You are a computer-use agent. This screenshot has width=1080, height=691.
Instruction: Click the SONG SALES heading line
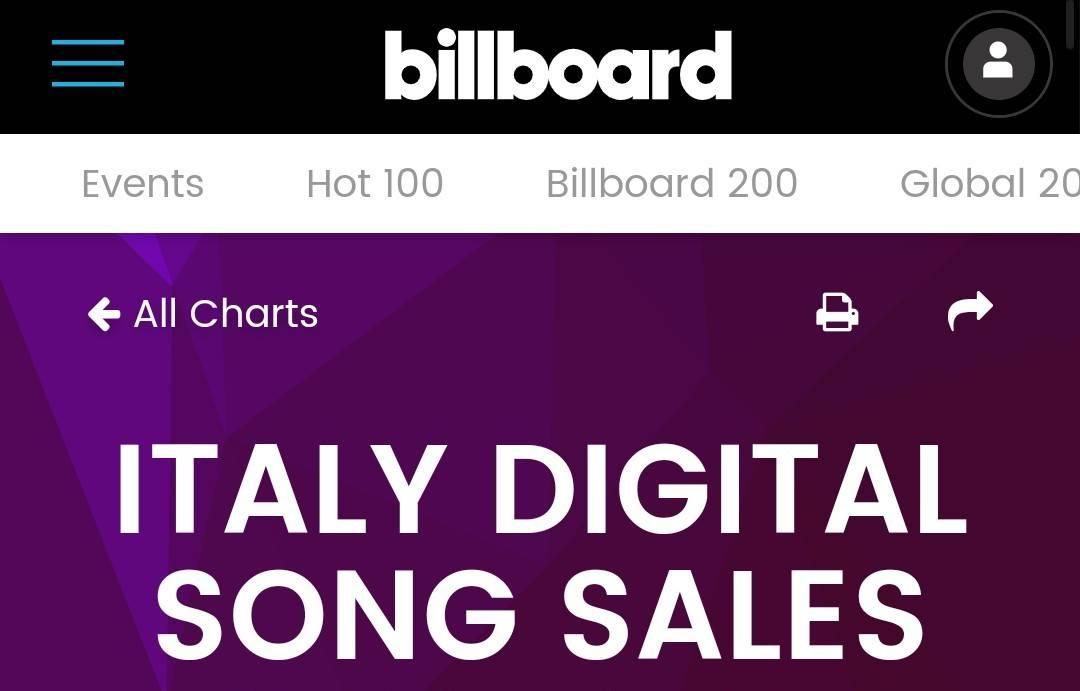click(539, 615)
